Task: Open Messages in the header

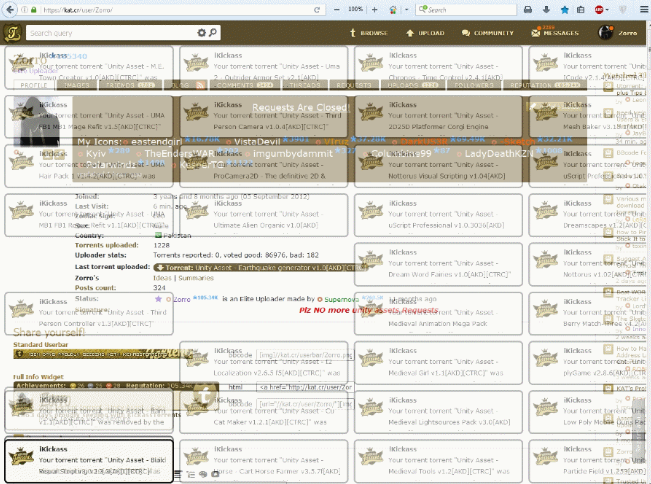Action: pyautogui.click(x=555, y=32)
